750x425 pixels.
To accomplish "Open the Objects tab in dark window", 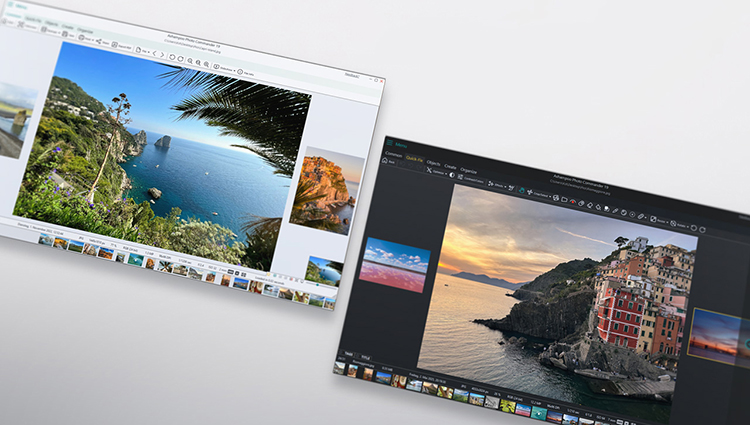I will coord(434,162).
